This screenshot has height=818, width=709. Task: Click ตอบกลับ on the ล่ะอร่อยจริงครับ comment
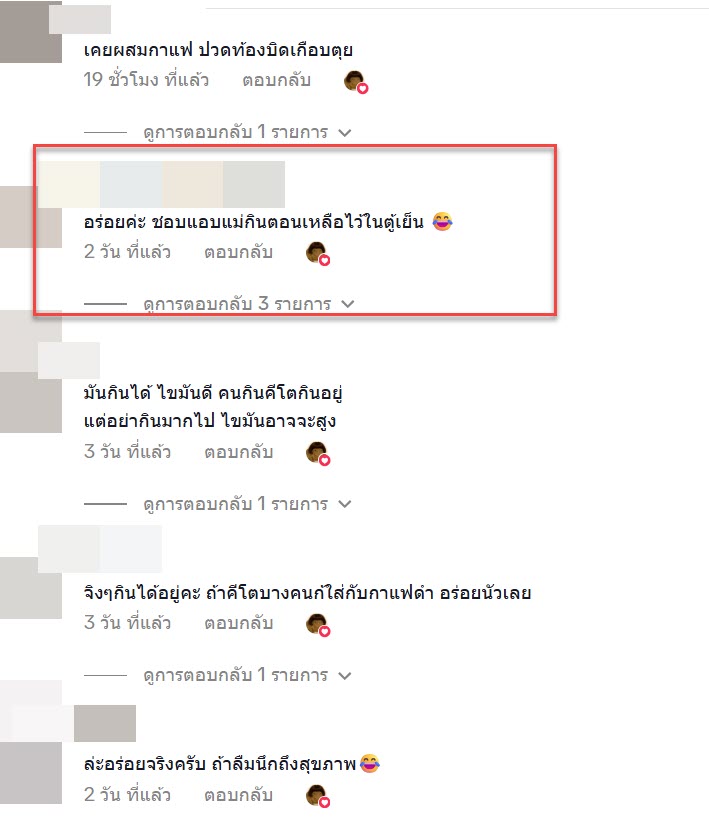click(238, 795)
